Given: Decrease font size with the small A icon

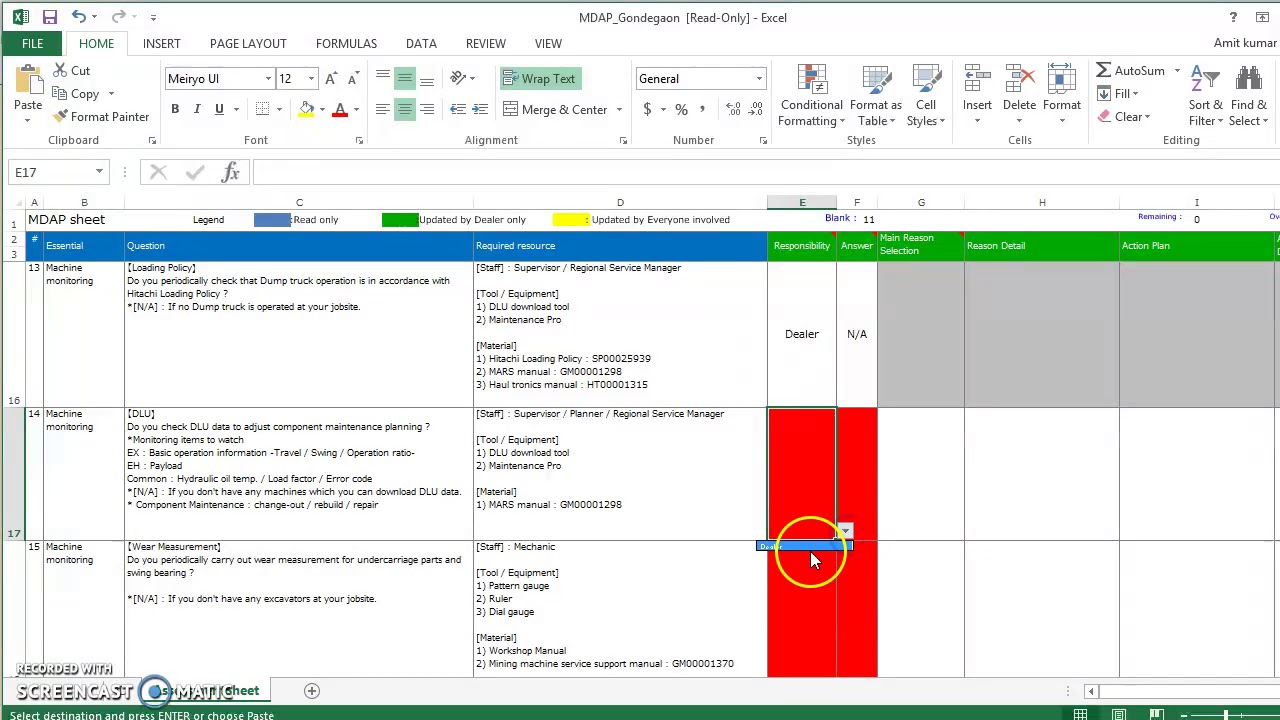Looking at the screenshot, I should tap(354, 79).
